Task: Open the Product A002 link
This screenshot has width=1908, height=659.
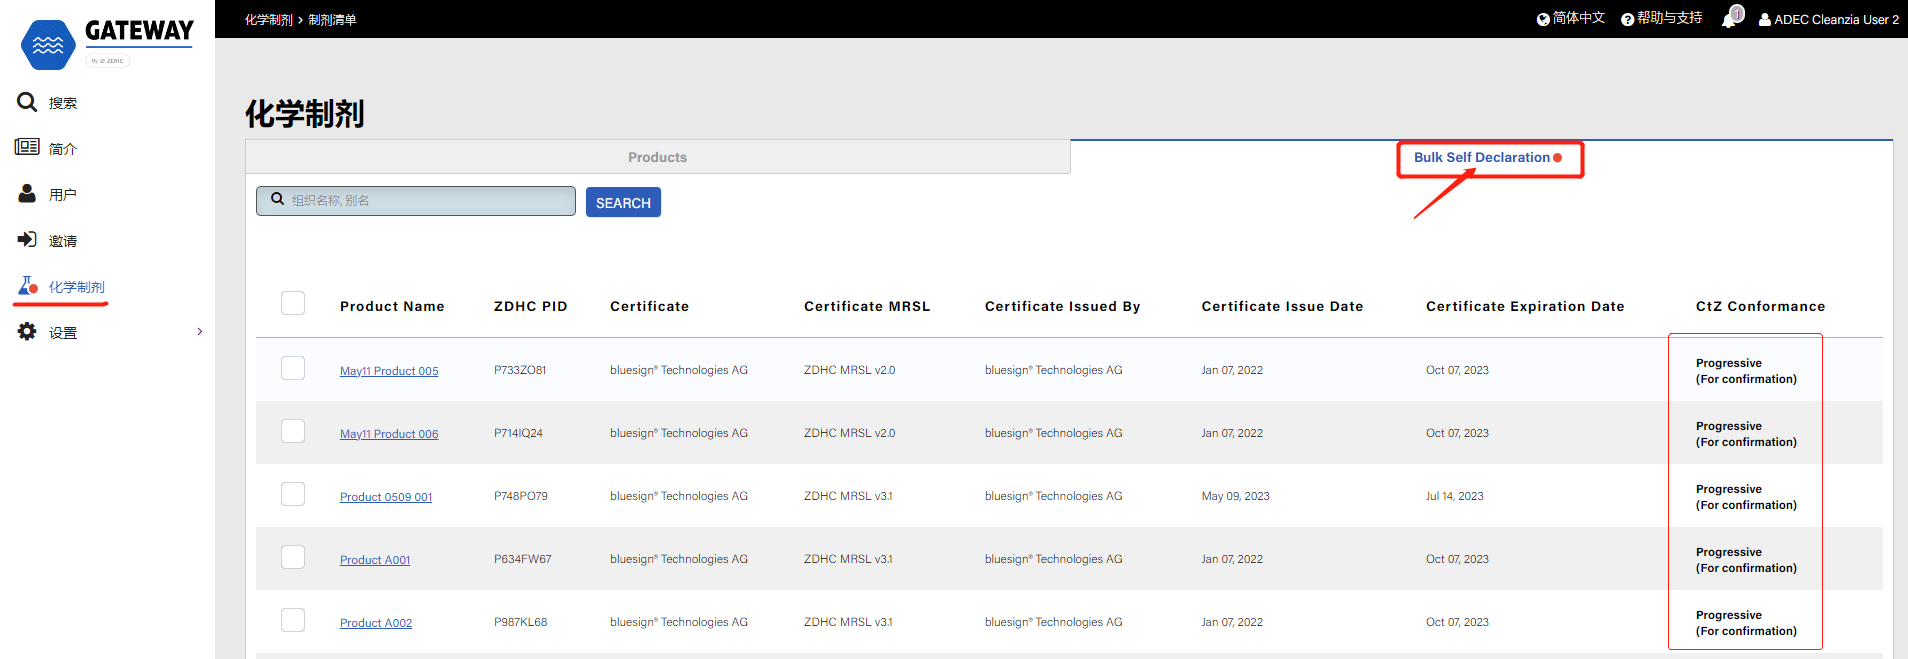Action: 376,623
